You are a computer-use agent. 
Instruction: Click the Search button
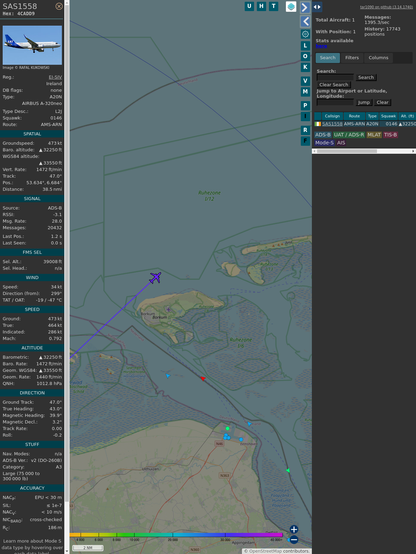pyautogui.click(x=366, y=77)
